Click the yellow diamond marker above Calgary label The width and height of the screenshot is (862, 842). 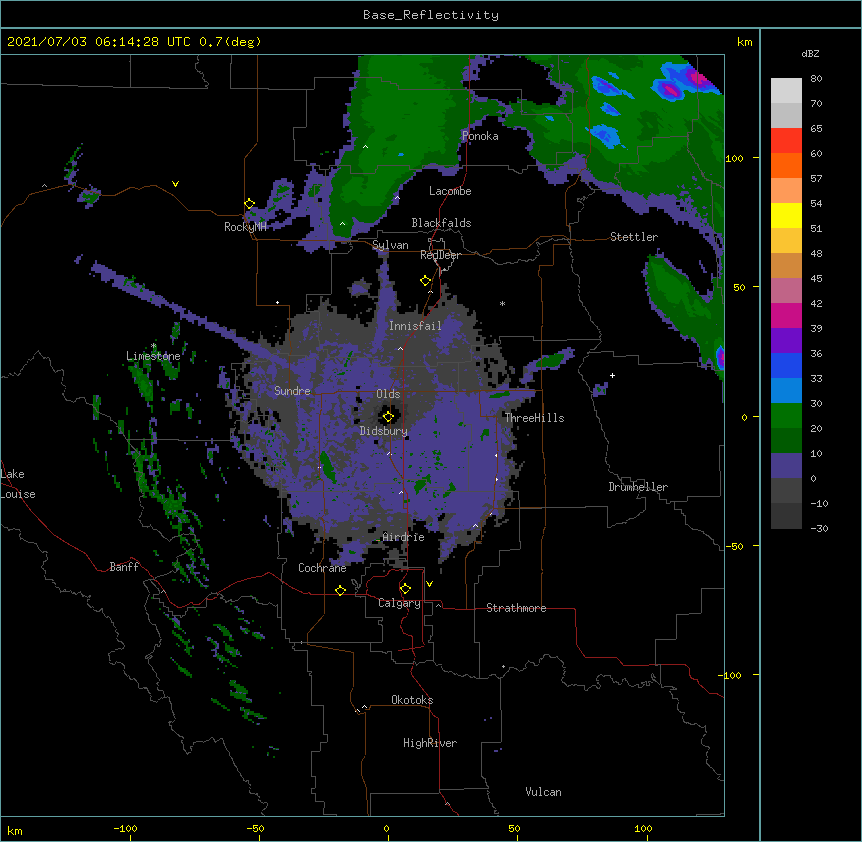[x=405, y=589]
